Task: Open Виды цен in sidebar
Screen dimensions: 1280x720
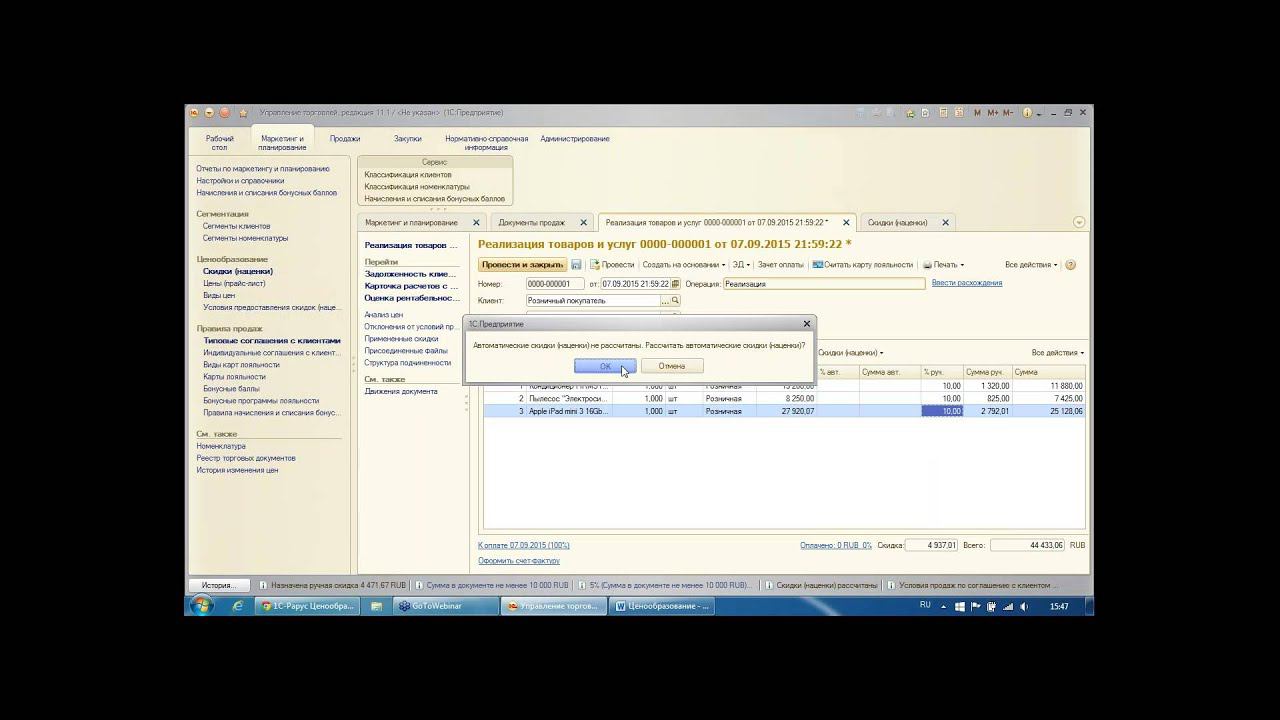Action: pyautogui.click(x=219, y=295)
